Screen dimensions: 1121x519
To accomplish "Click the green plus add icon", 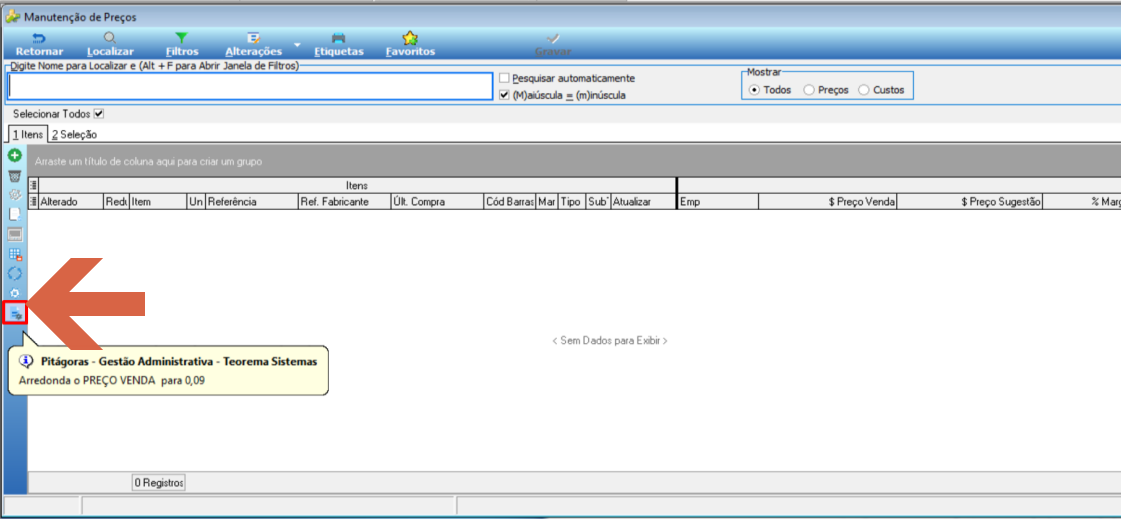I will pyautogui.click(x=14, y=155).
